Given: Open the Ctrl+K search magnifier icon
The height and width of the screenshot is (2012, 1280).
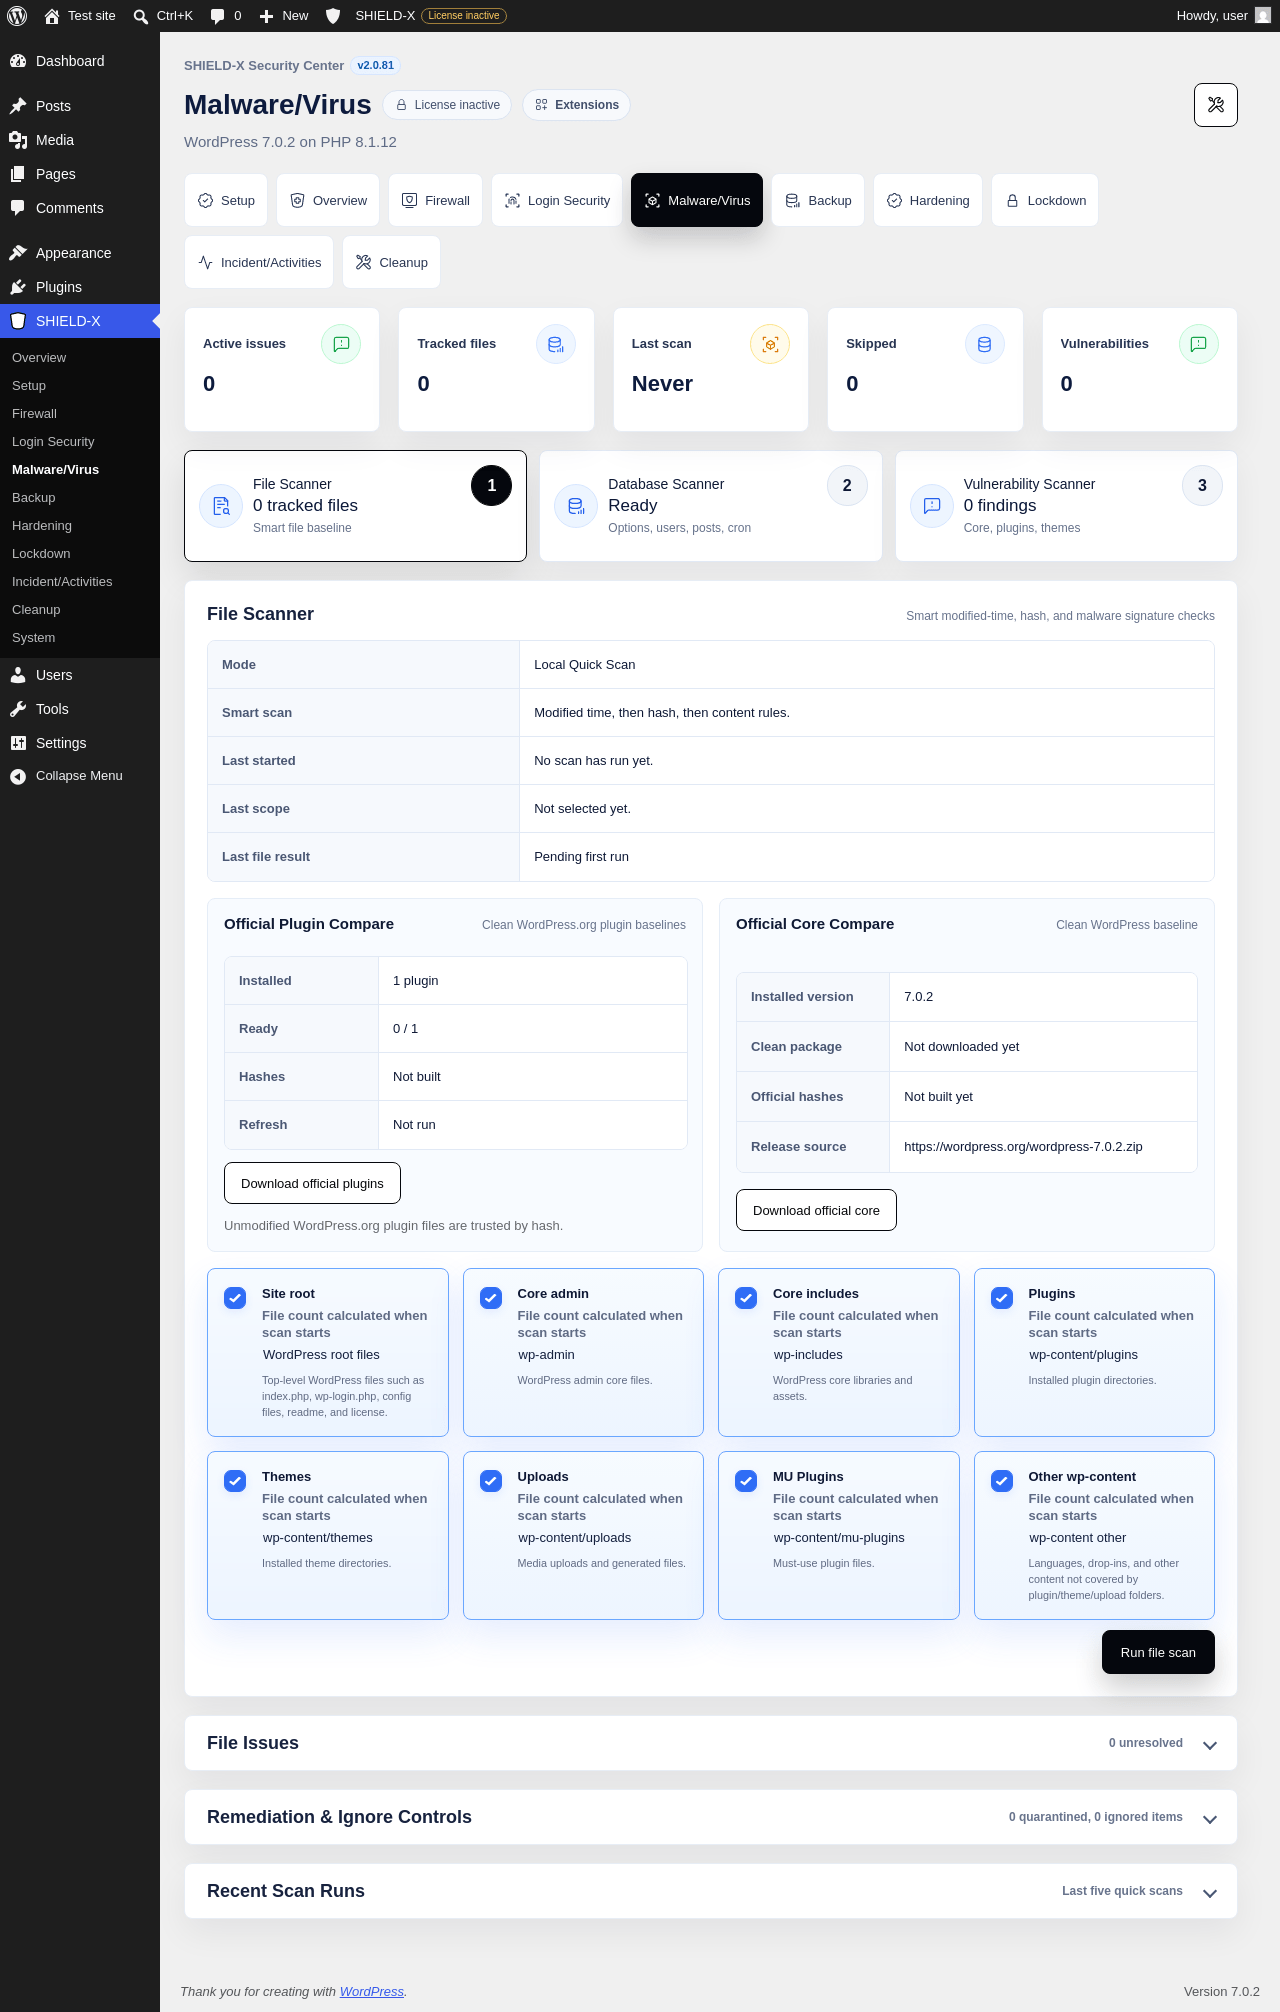Looking at the screenshot, I should (141, 16).
